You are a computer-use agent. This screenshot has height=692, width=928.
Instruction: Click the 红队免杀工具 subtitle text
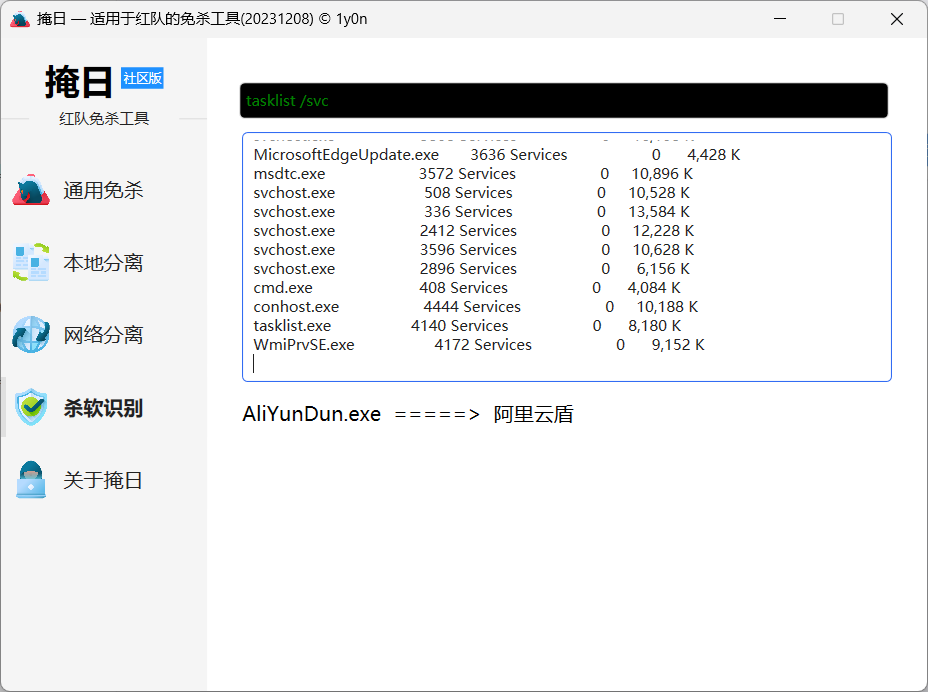pyautogui.click(x=104, y=118)
